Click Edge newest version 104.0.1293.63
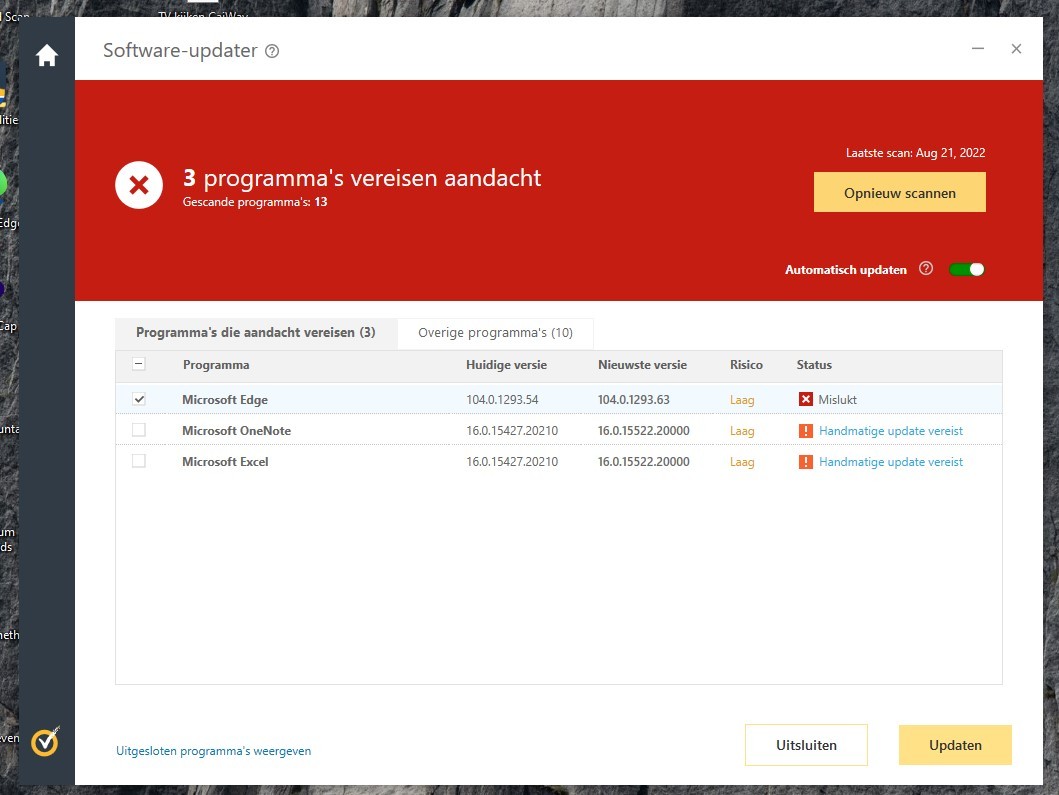The width and height of the screenshot is (1059, 795). pos(634,400)
